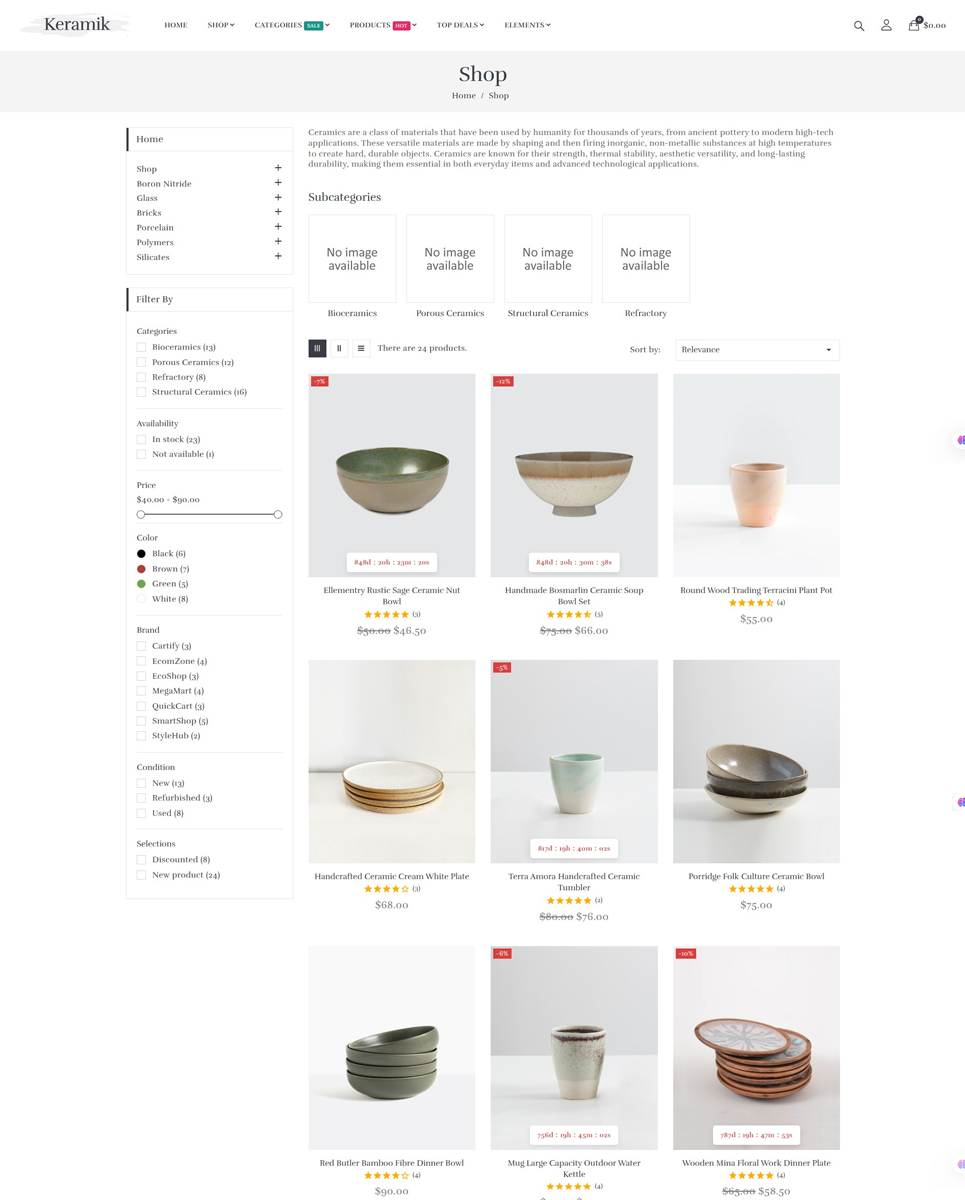Select the Green color swatch filter
Viewport: 965px width, 1200px height.
tap(141, 584)
